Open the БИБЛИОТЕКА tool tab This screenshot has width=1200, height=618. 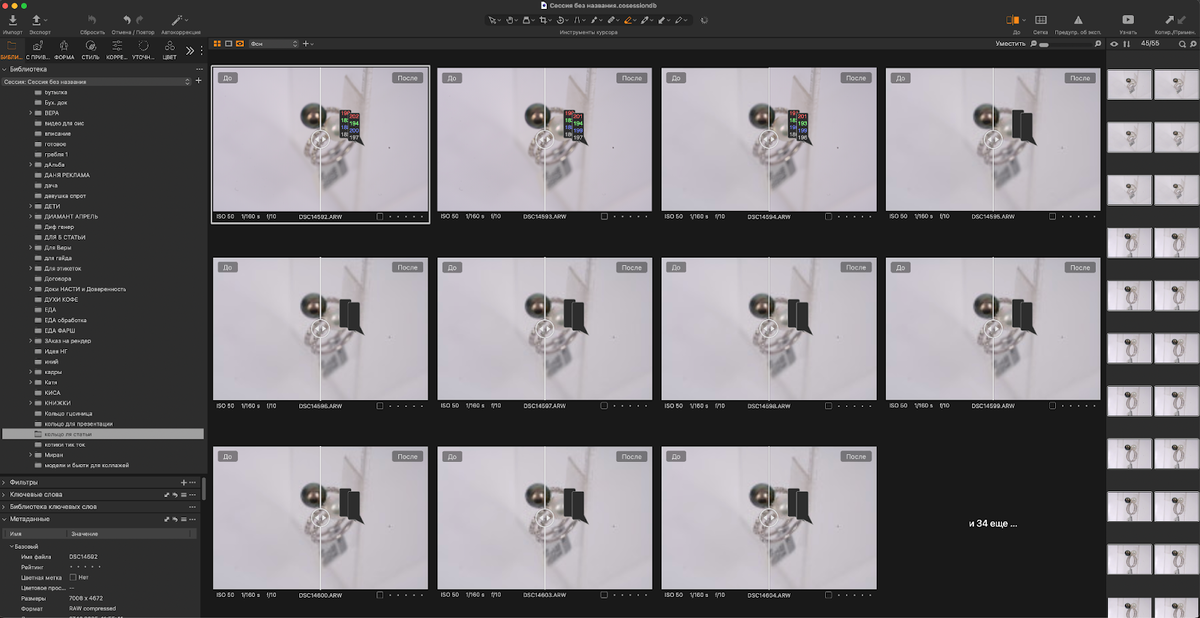tap(11, 49)
